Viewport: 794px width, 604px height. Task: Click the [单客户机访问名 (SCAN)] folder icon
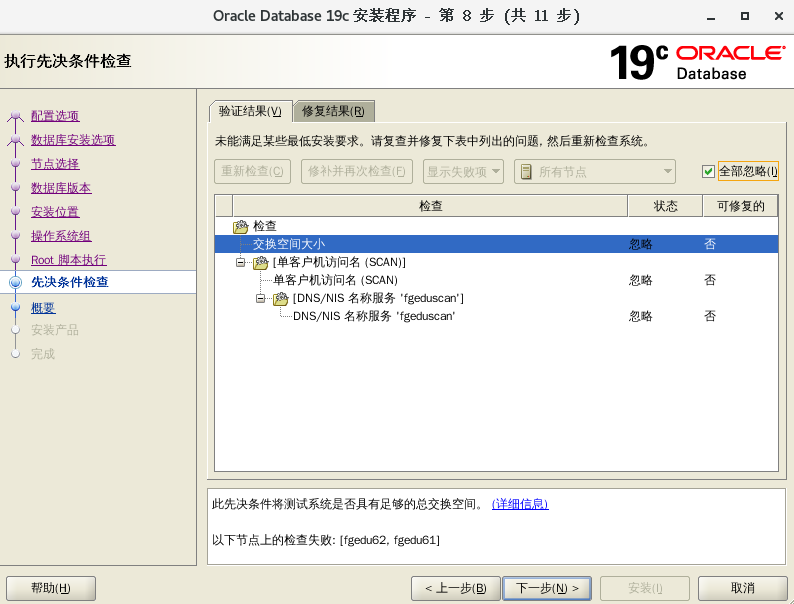pyautogui.click(x=260, y=262)
